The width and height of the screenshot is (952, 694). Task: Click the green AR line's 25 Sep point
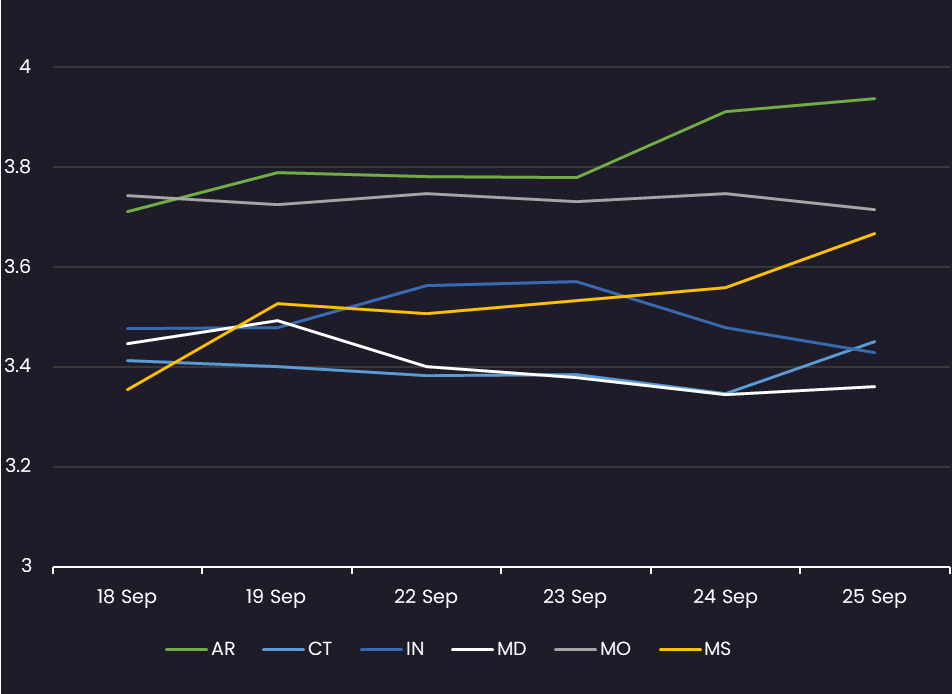point(875,98)
